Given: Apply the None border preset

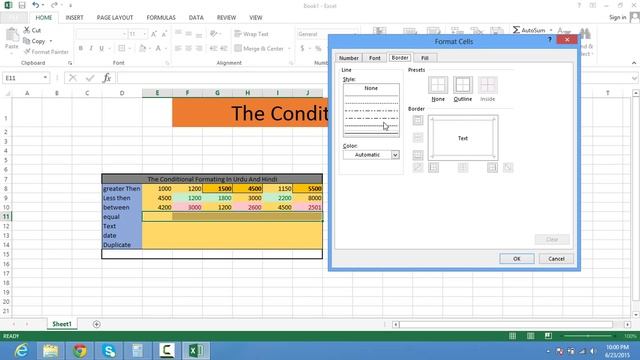Looking at the screenshot, I should (438, 85).
